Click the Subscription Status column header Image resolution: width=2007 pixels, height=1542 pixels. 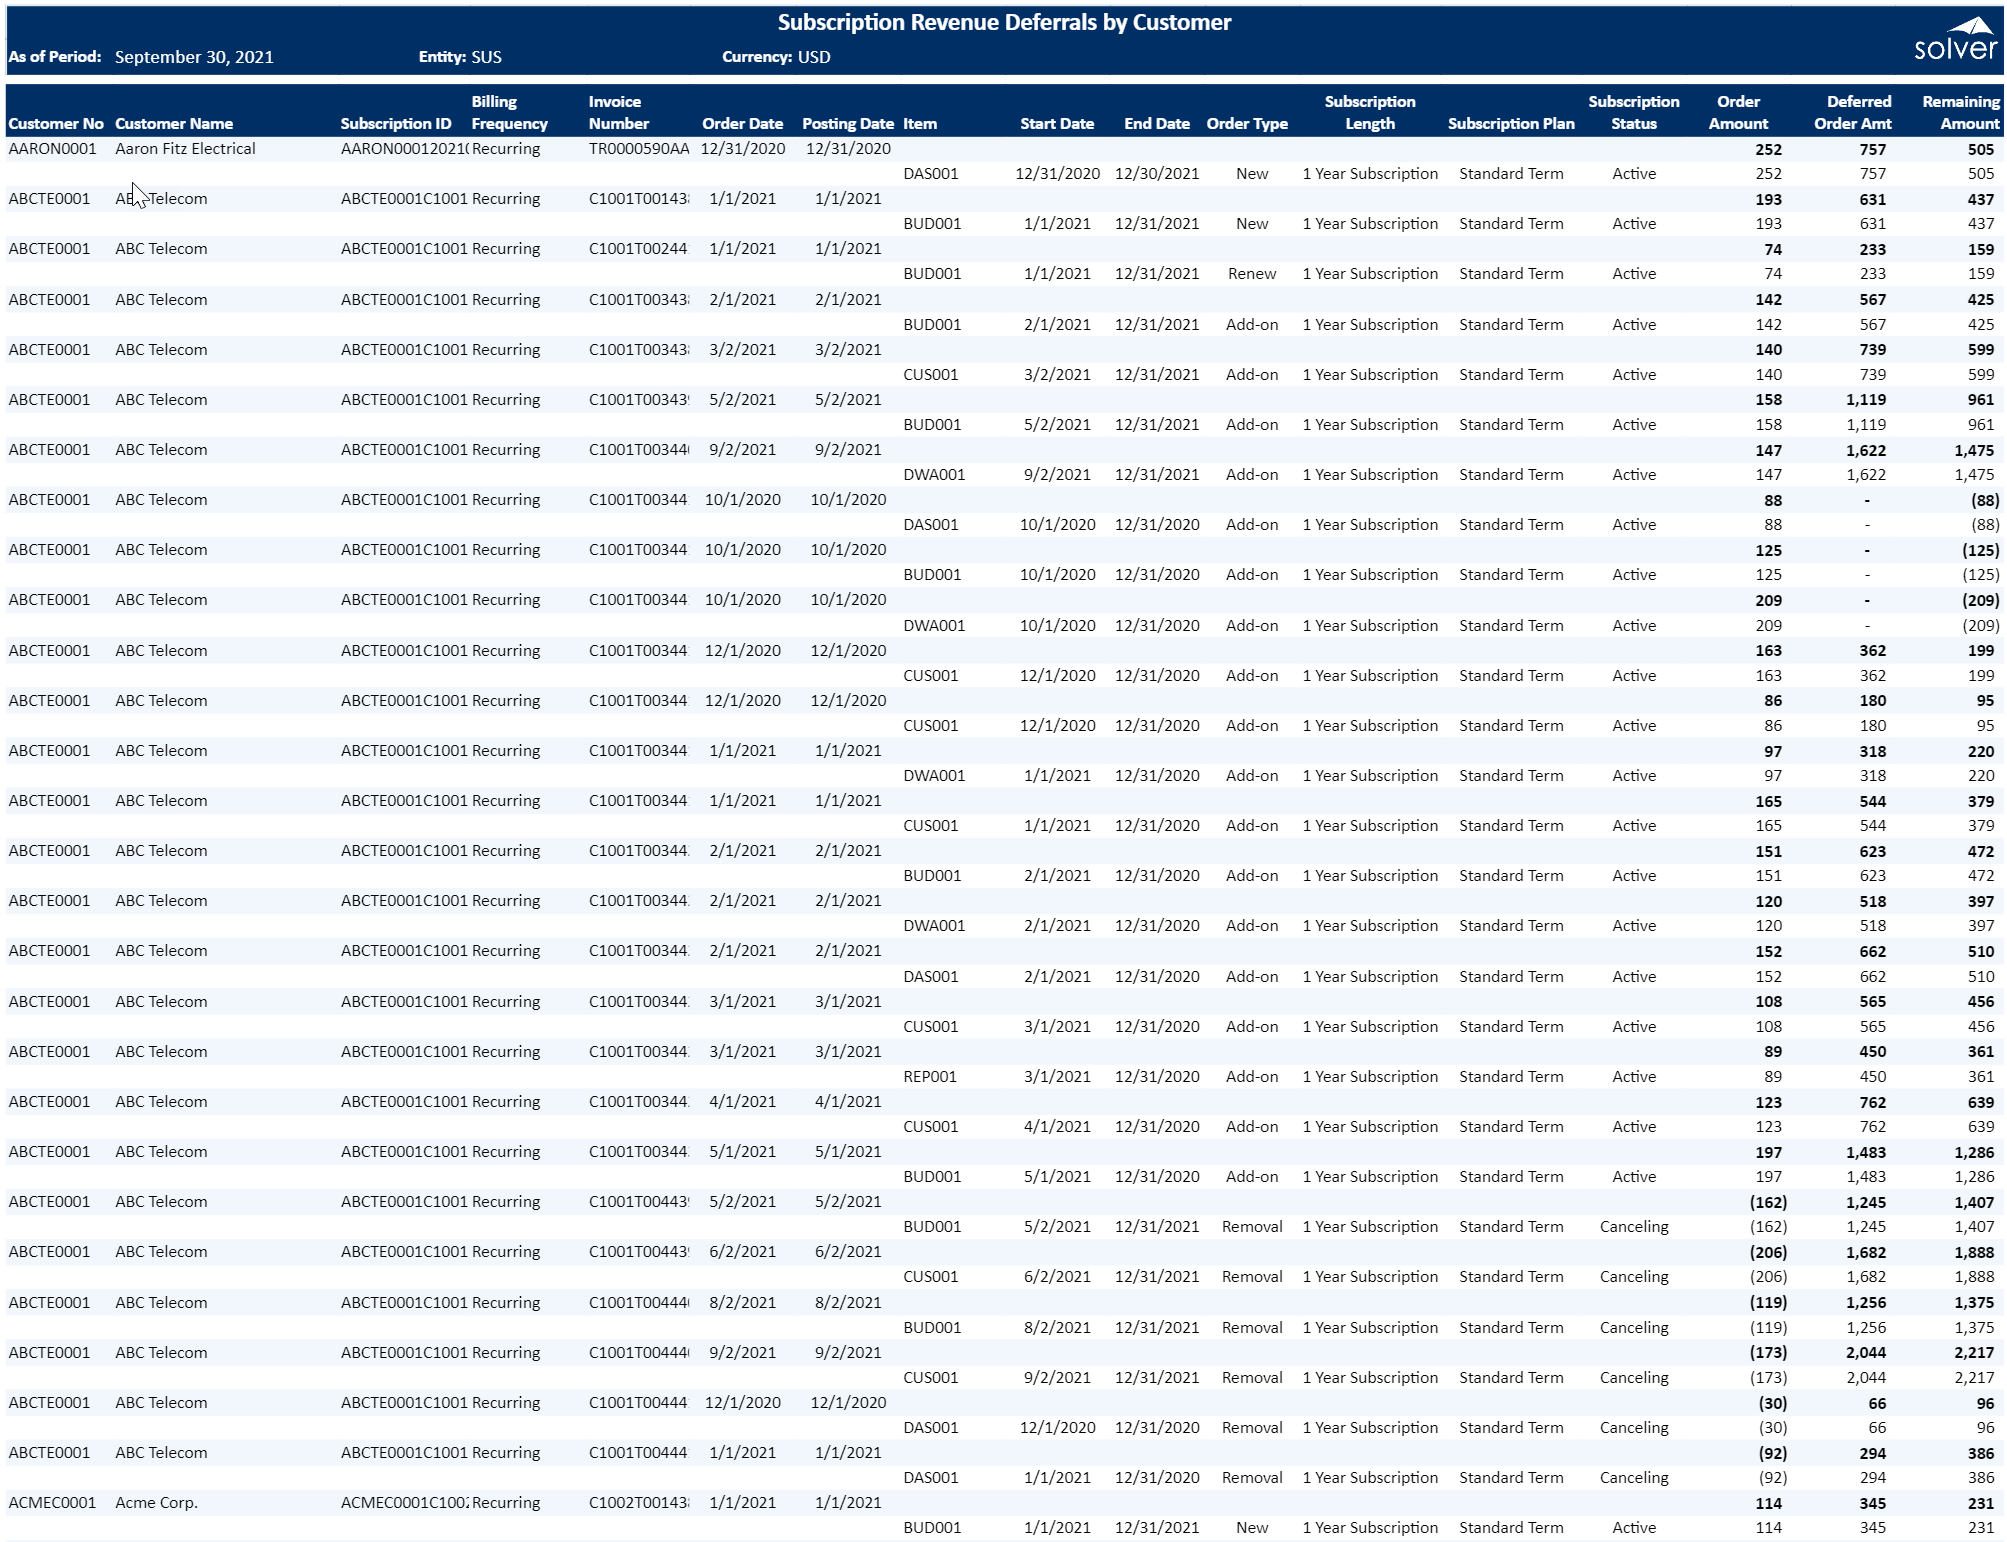click(1634, 113)
